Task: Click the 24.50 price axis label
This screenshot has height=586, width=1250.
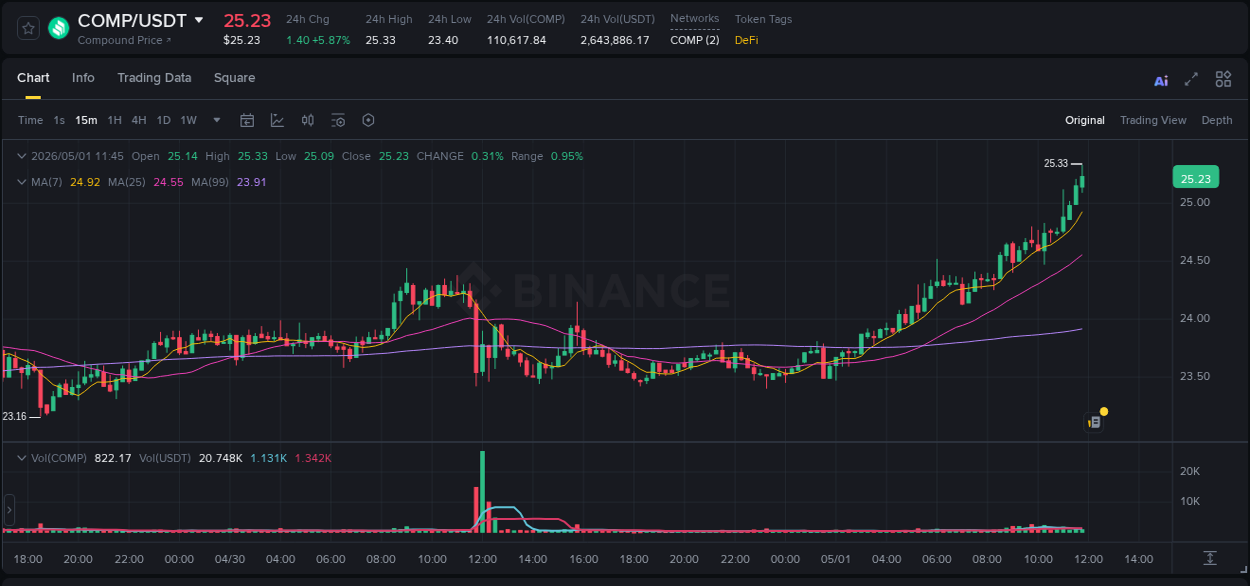Action: pos(1195,260)
